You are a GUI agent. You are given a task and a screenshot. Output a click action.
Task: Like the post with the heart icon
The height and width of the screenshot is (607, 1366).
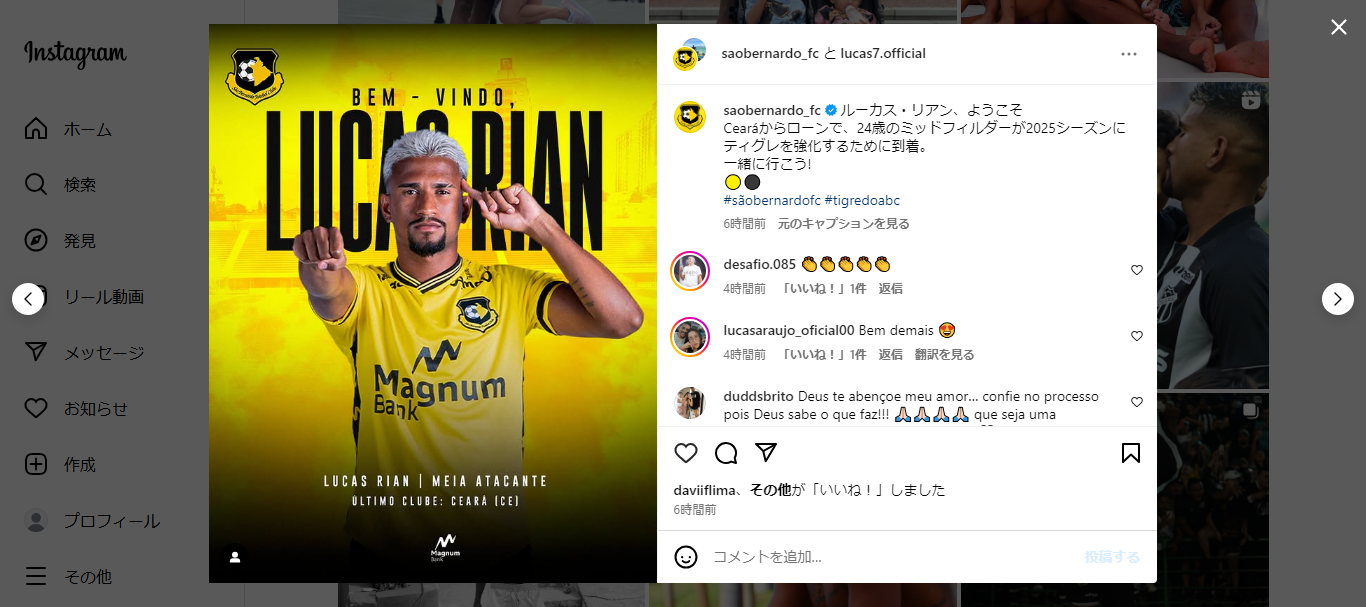pos(686,453)
